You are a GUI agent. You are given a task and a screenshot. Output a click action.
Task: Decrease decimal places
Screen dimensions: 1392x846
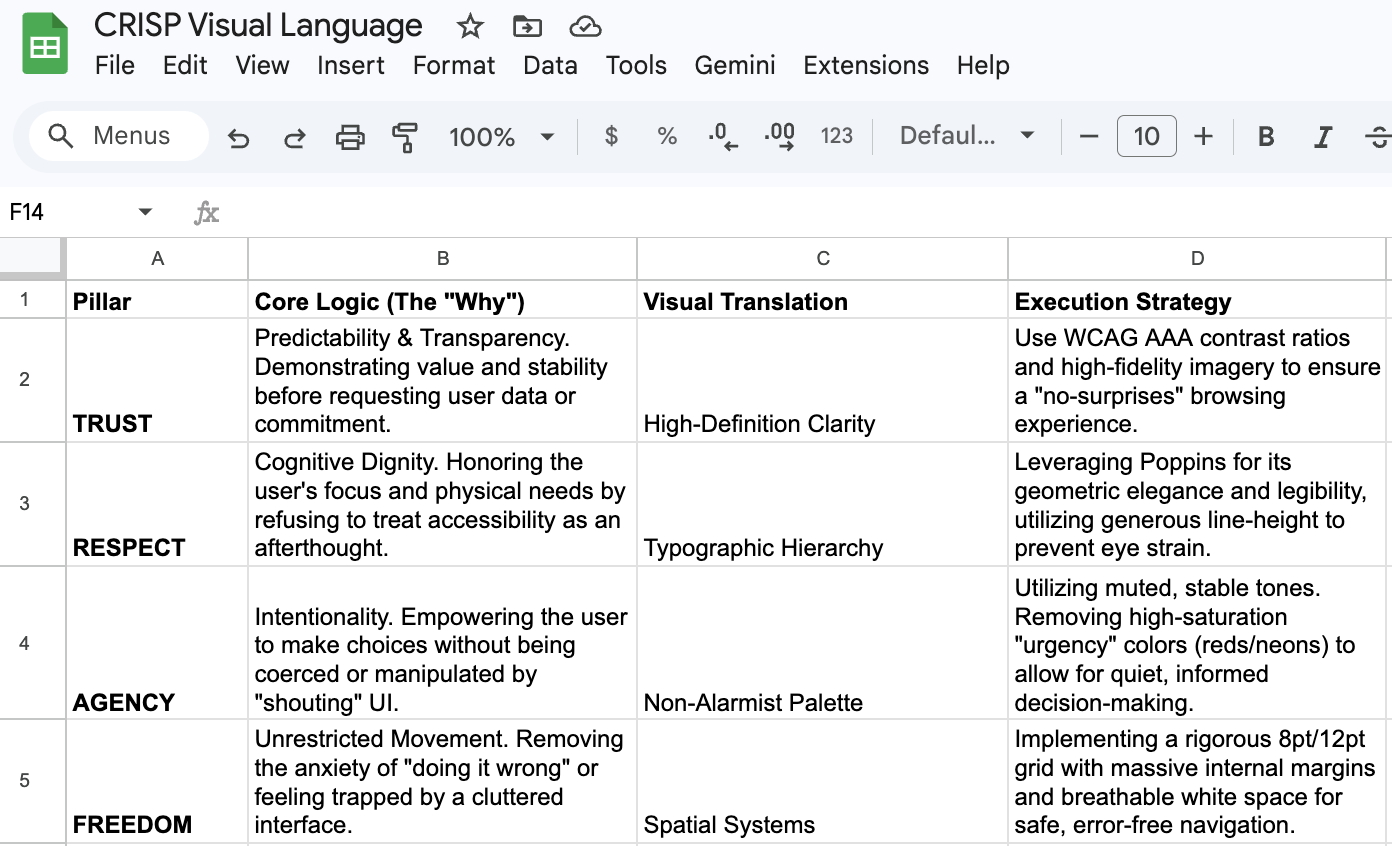click(x=722, y=137)
